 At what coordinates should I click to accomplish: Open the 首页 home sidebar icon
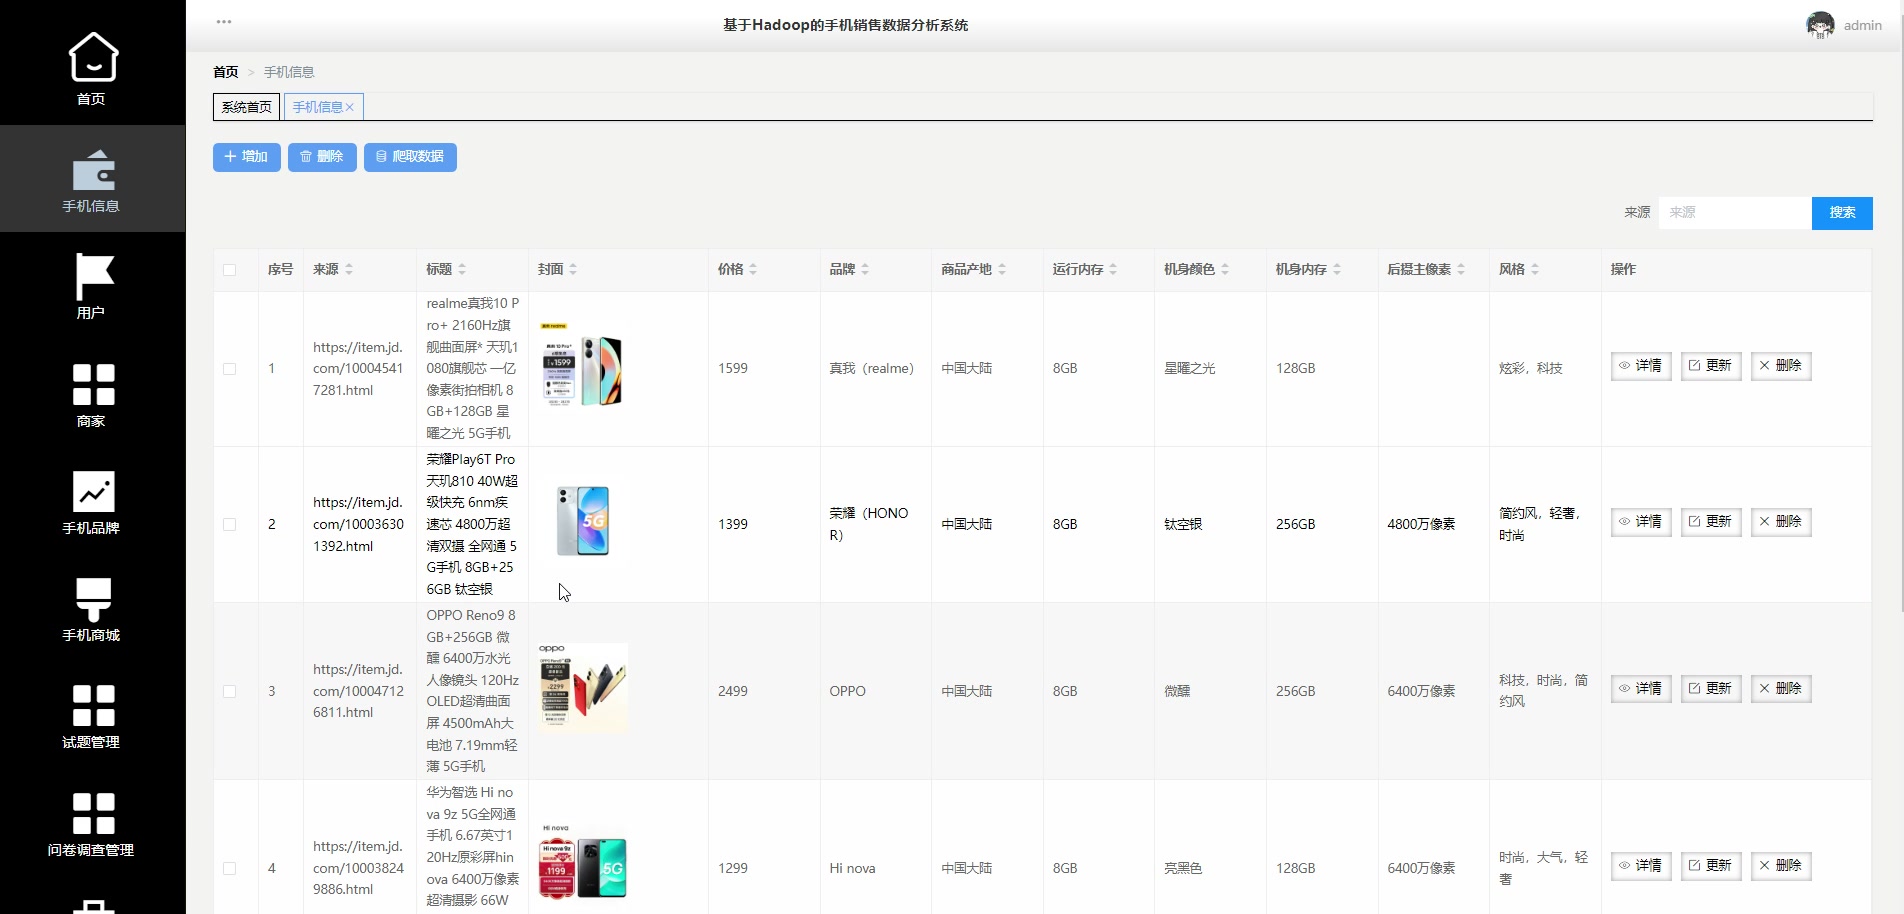pos(93,57)
